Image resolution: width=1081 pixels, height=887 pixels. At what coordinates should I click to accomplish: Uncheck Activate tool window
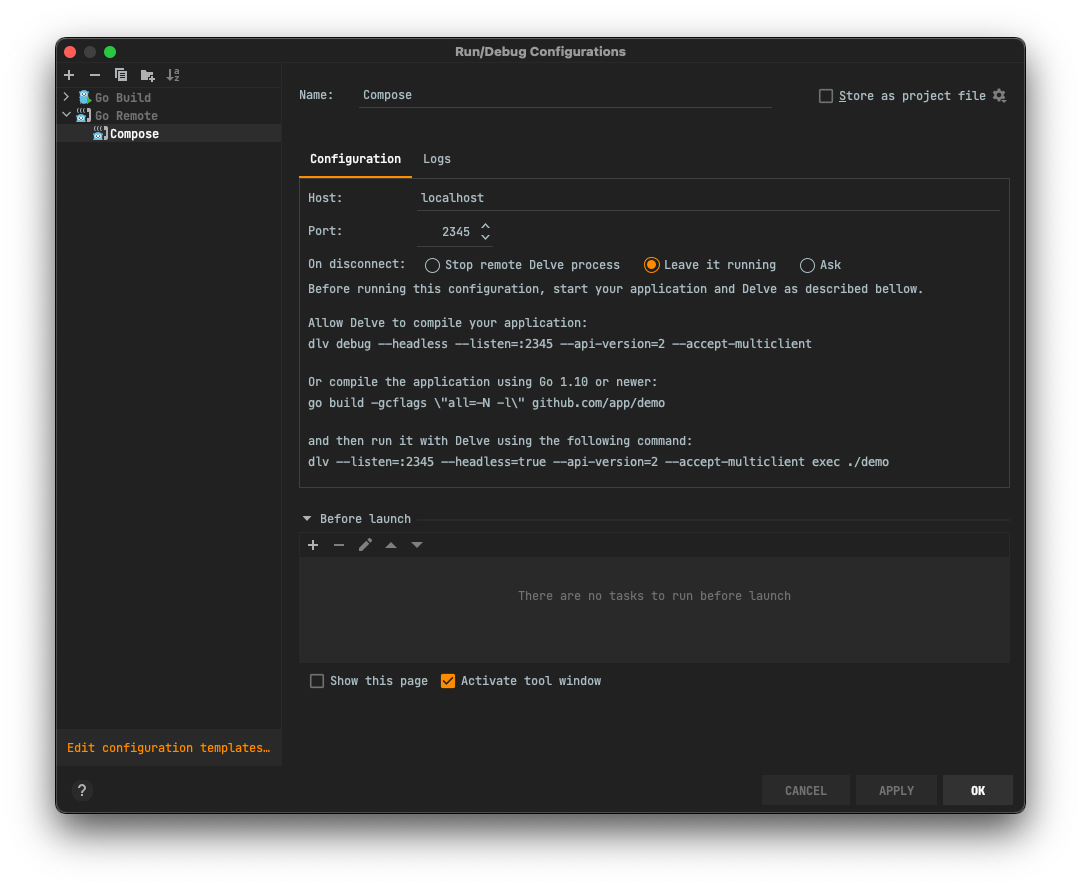click(x=448, y=681)
